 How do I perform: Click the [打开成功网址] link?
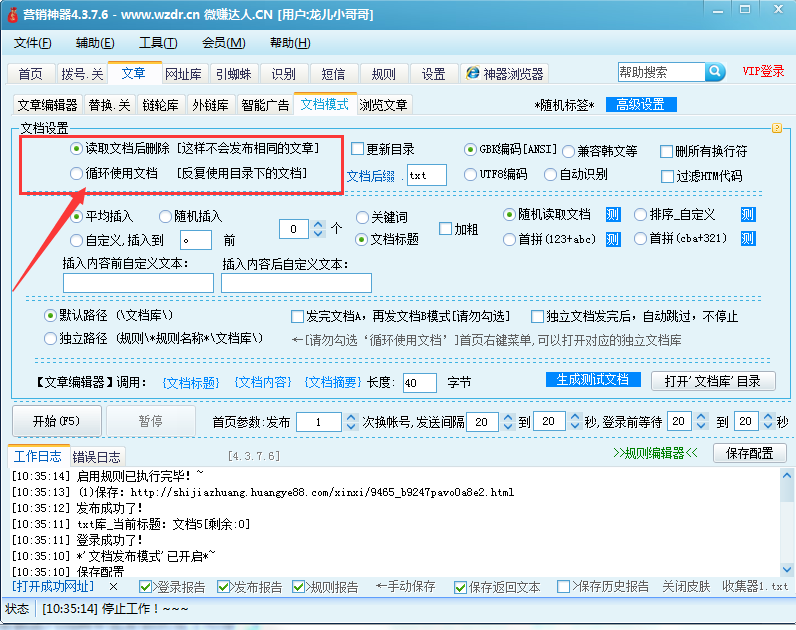click(53, 586)
